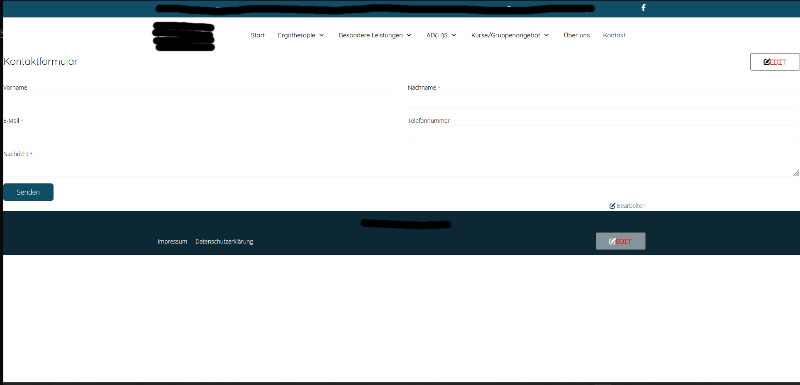Go to the Kontakt nav item
Screen dimensions: 800x385
tap(614, 35)
